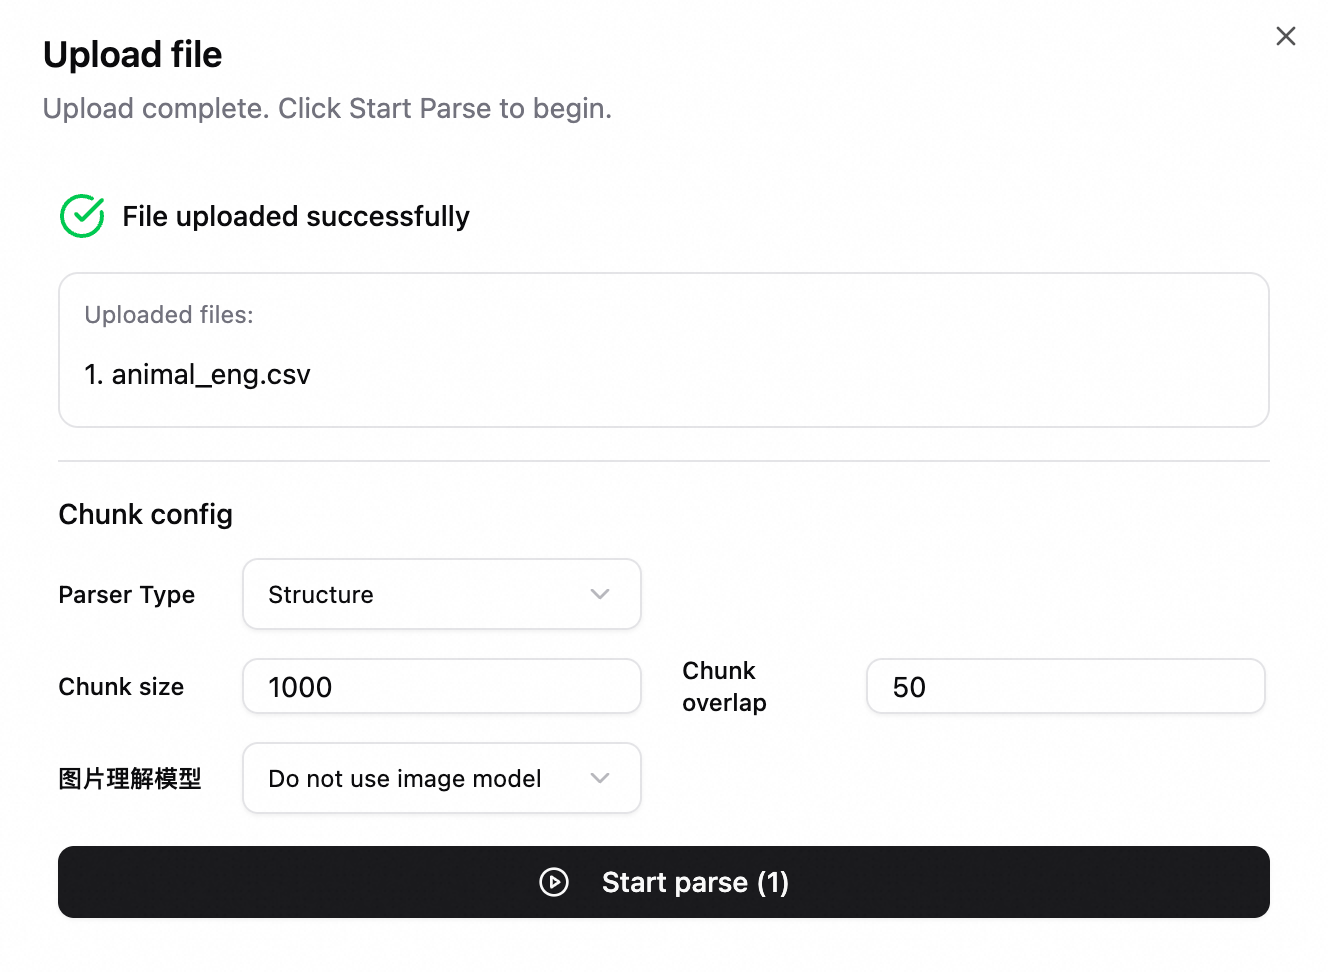The height and width of the screenshot is (972, 1328).
Task: Click the "Uploaded files:" caption
Action: [x=169, y=315]
